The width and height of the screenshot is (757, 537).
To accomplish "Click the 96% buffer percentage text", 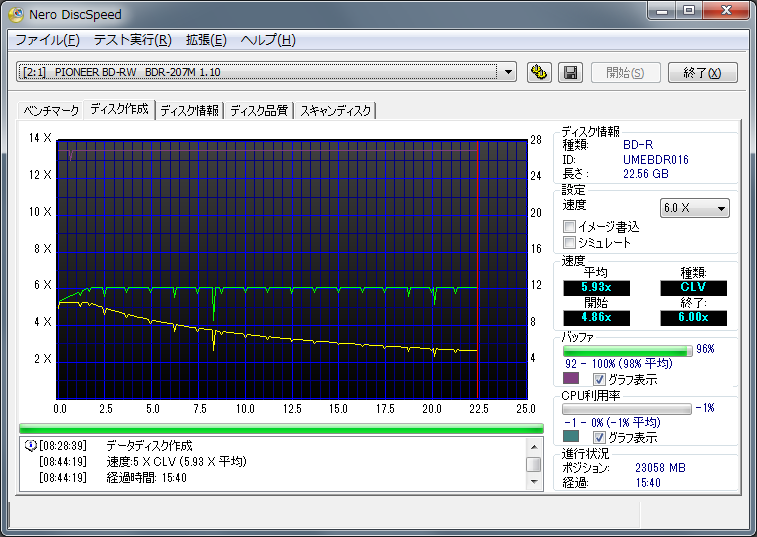I will (705, 349).
